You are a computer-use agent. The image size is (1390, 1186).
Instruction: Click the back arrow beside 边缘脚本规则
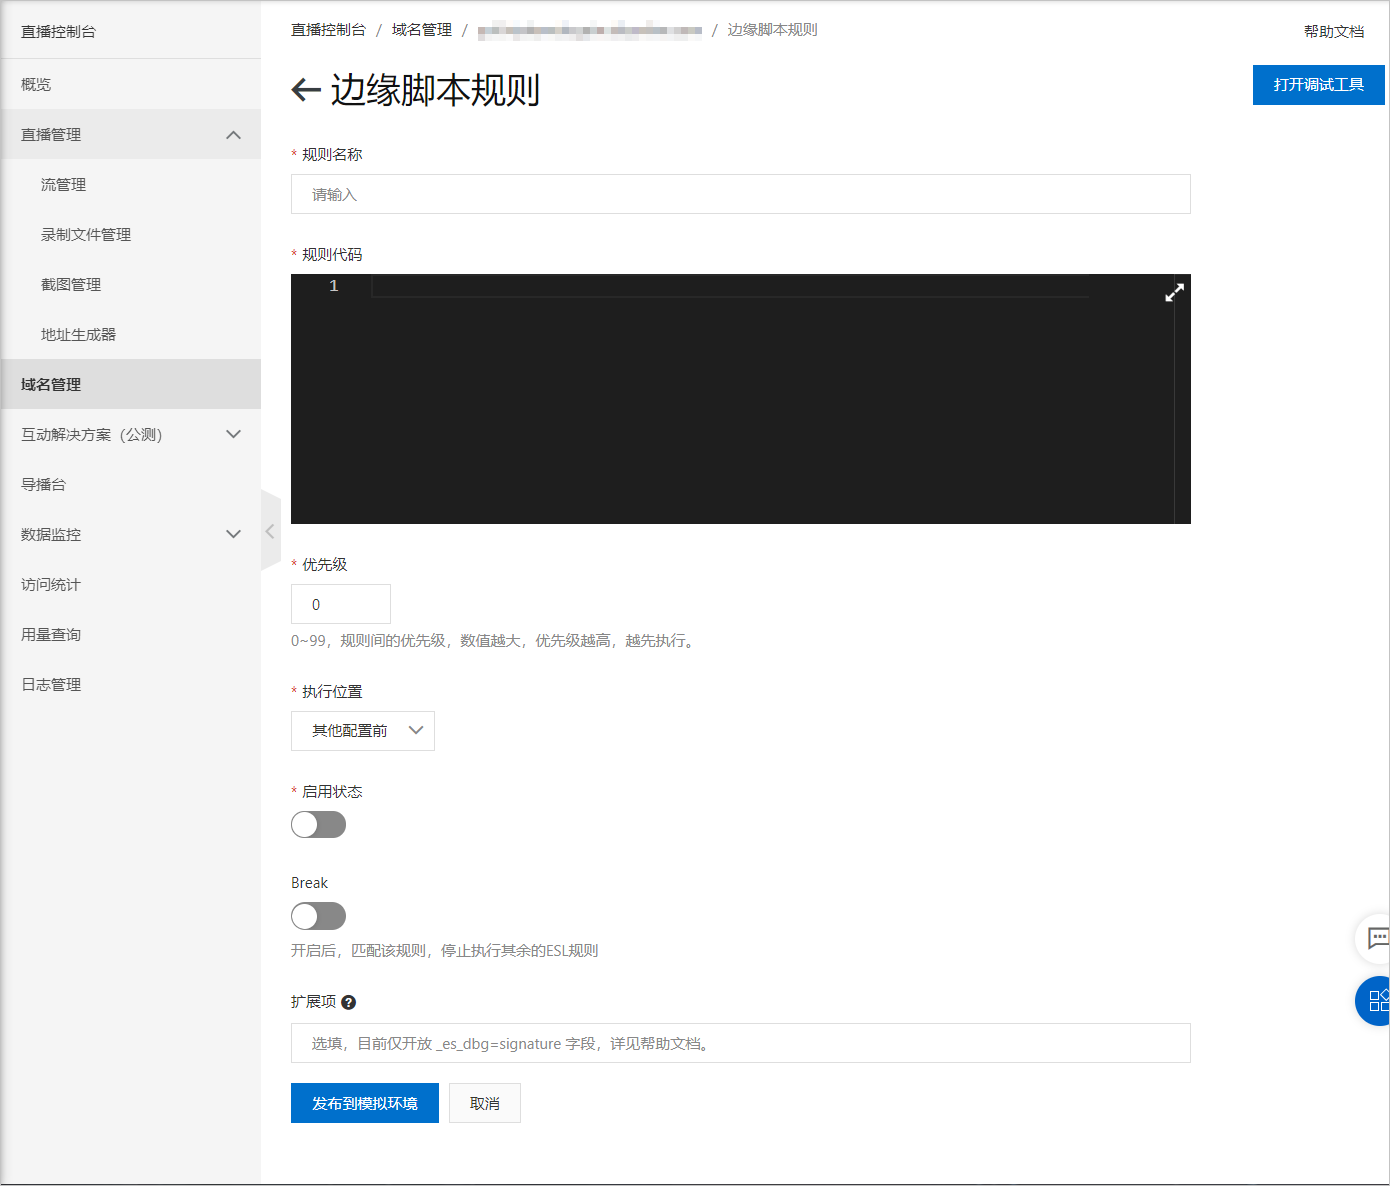click(x=305, y=91)
